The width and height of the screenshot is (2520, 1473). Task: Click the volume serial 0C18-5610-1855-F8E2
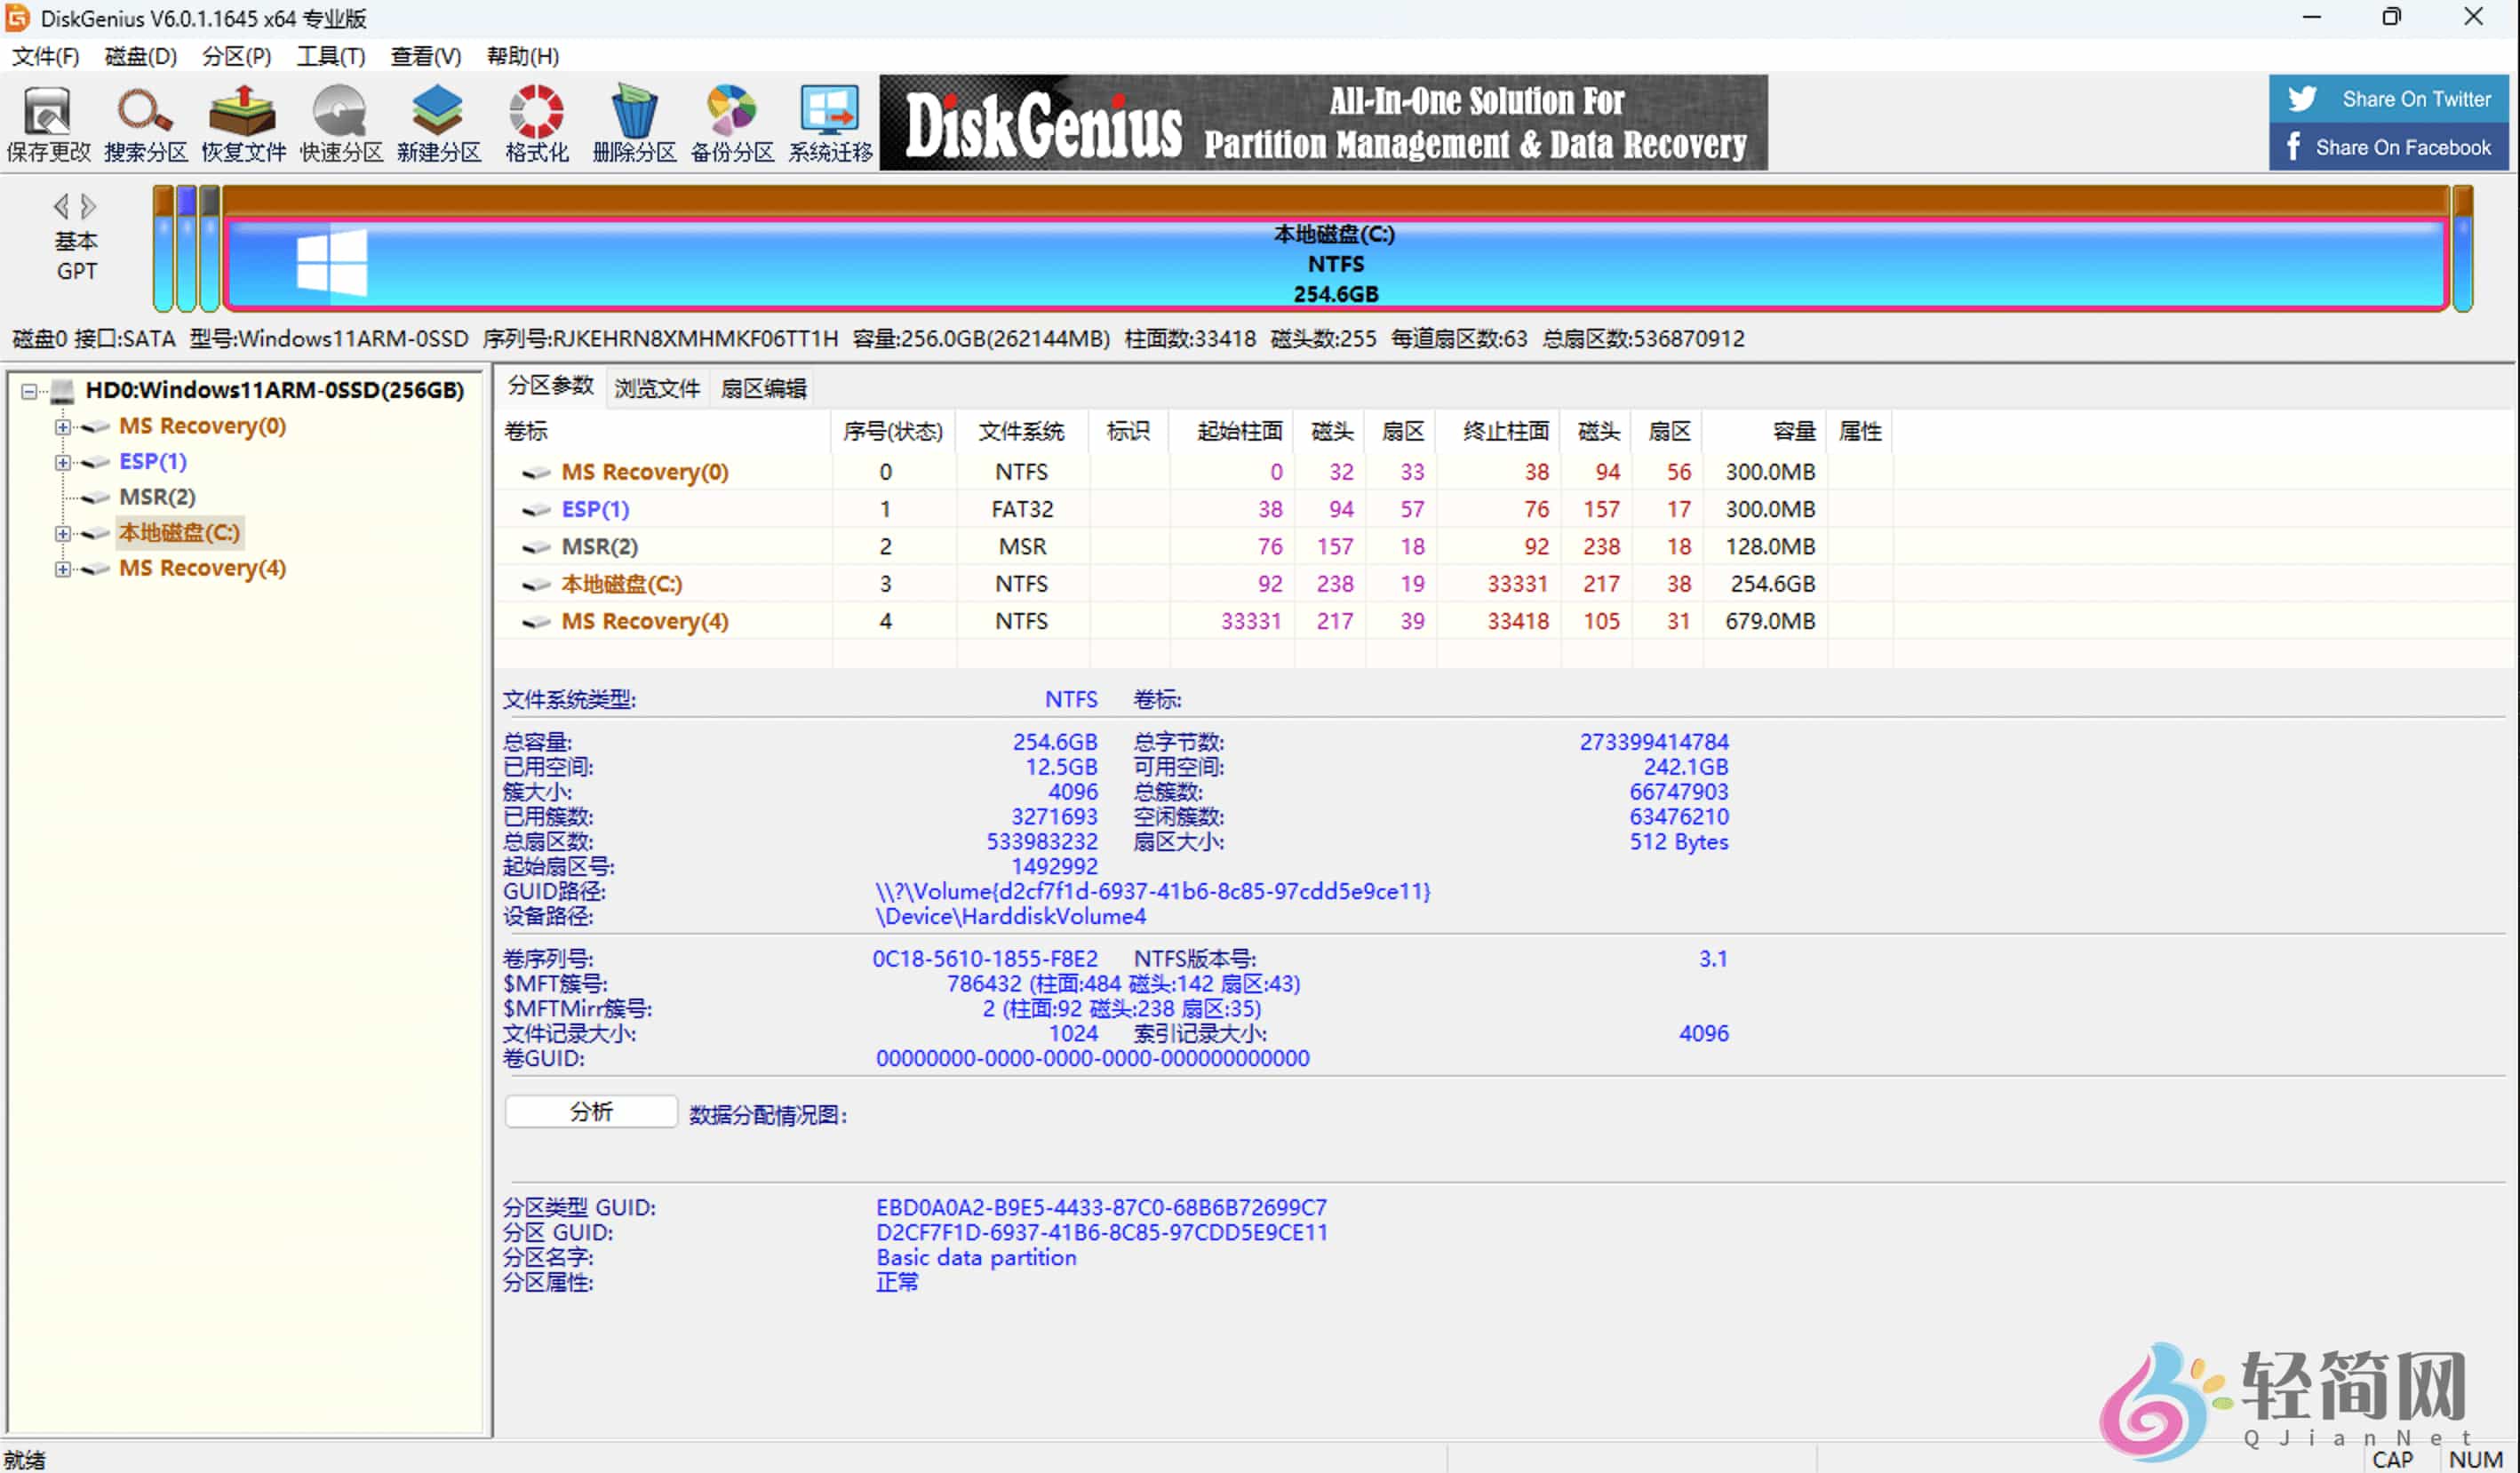pyautogui.click(x=985, y=959)
